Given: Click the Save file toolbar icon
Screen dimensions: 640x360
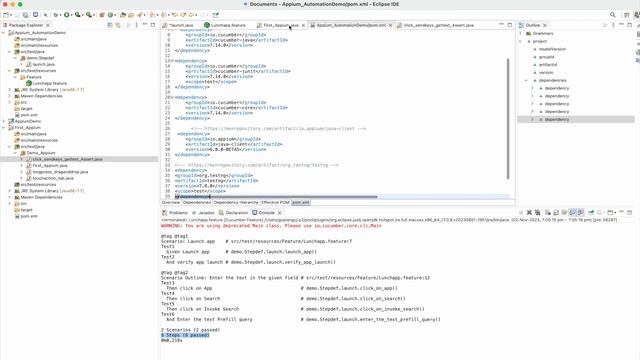Looking at the screenshot, I should [18, 15].
